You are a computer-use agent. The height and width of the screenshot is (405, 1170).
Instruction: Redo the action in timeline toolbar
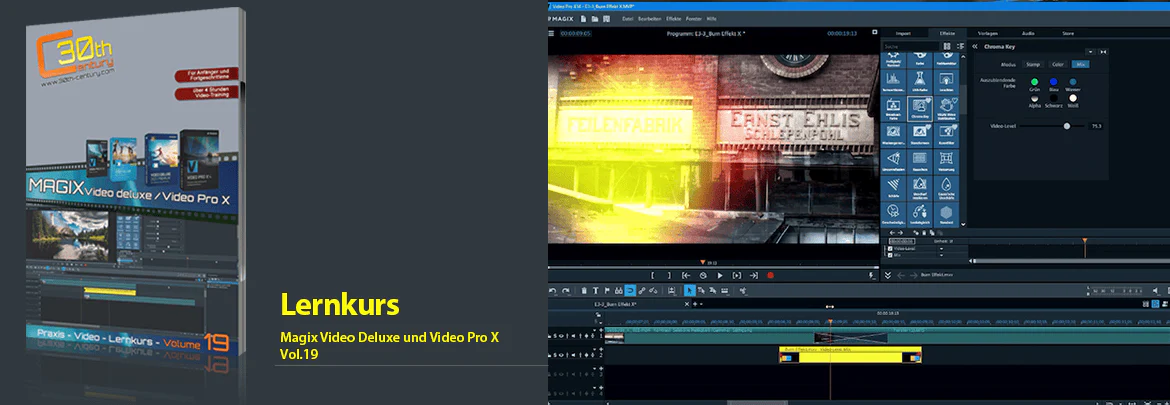[566, 291]
